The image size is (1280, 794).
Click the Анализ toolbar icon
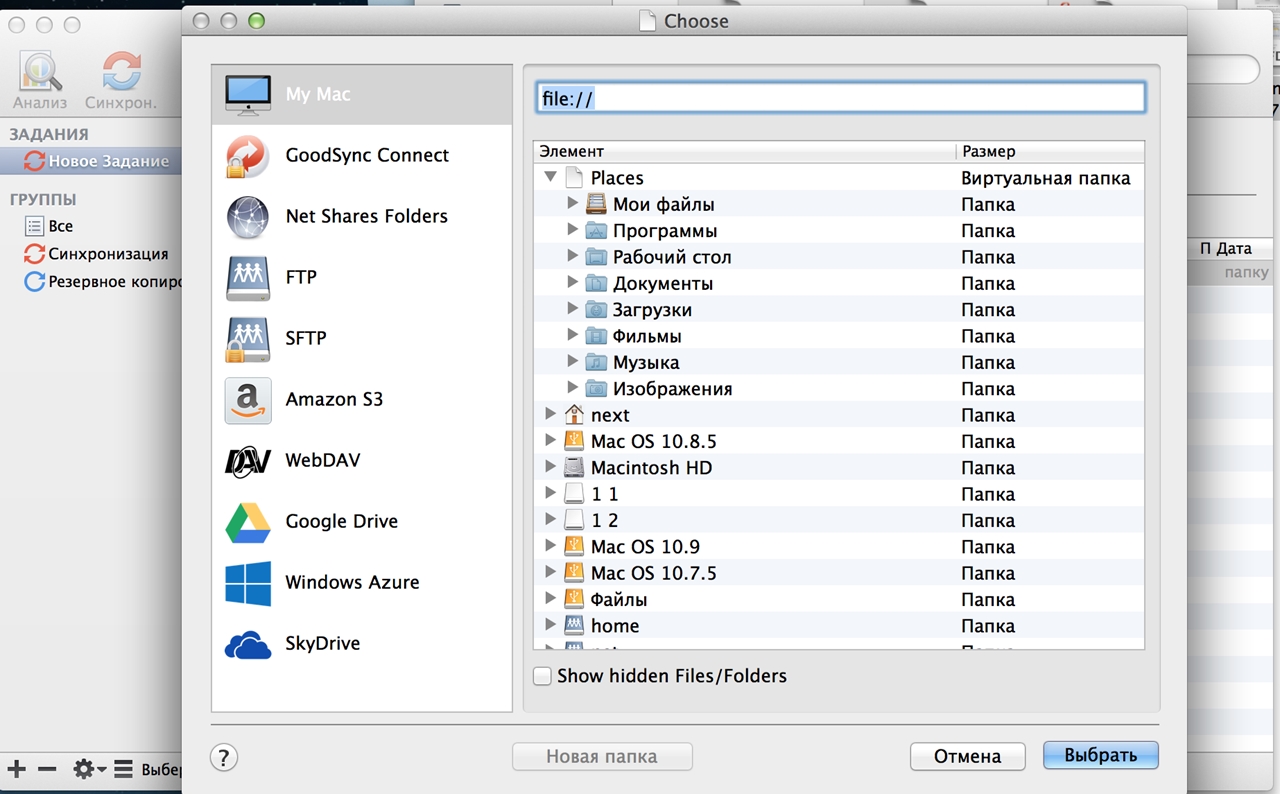click(x=40, y=73)
